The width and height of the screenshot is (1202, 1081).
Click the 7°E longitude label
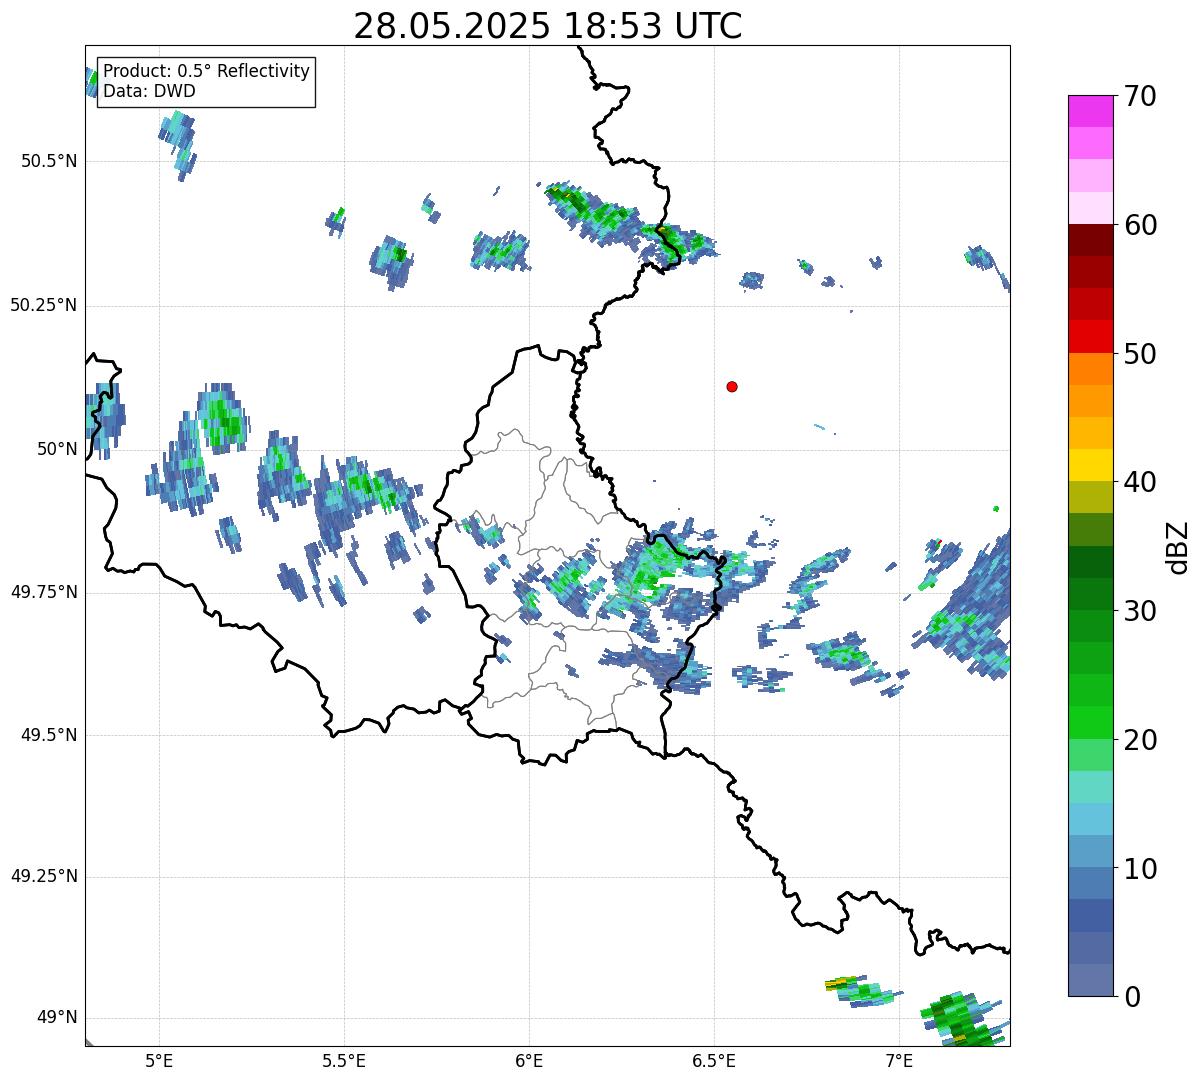click(900, 1060)
